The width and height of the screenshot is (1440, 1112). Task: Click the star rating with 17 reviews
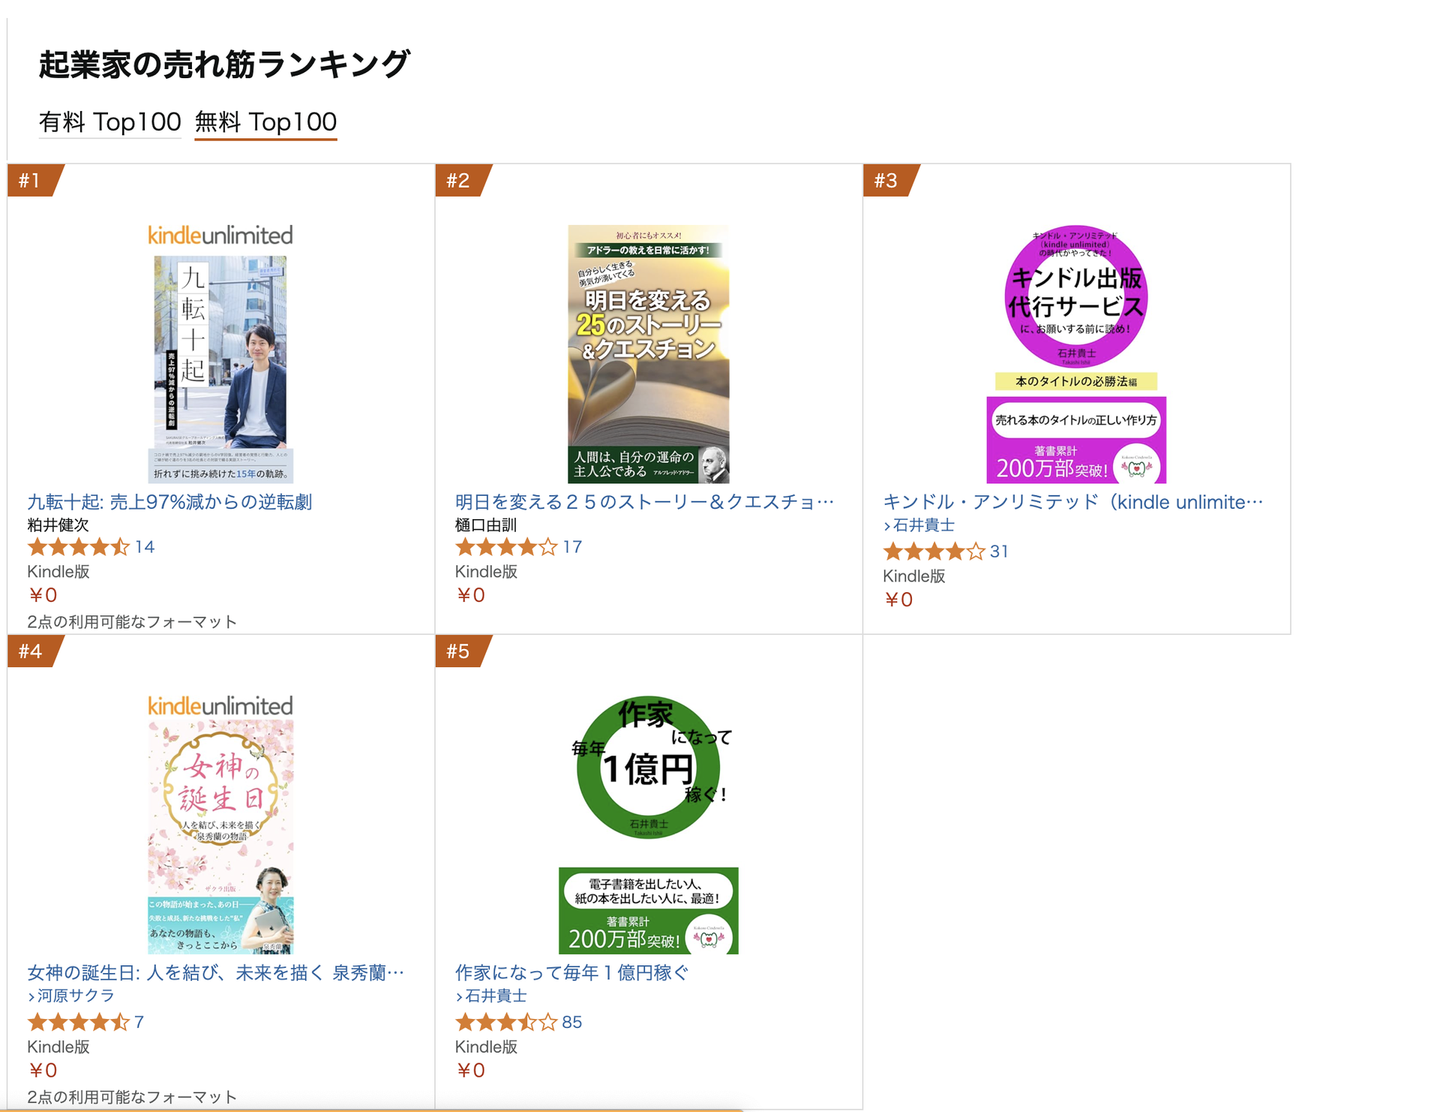506,547
